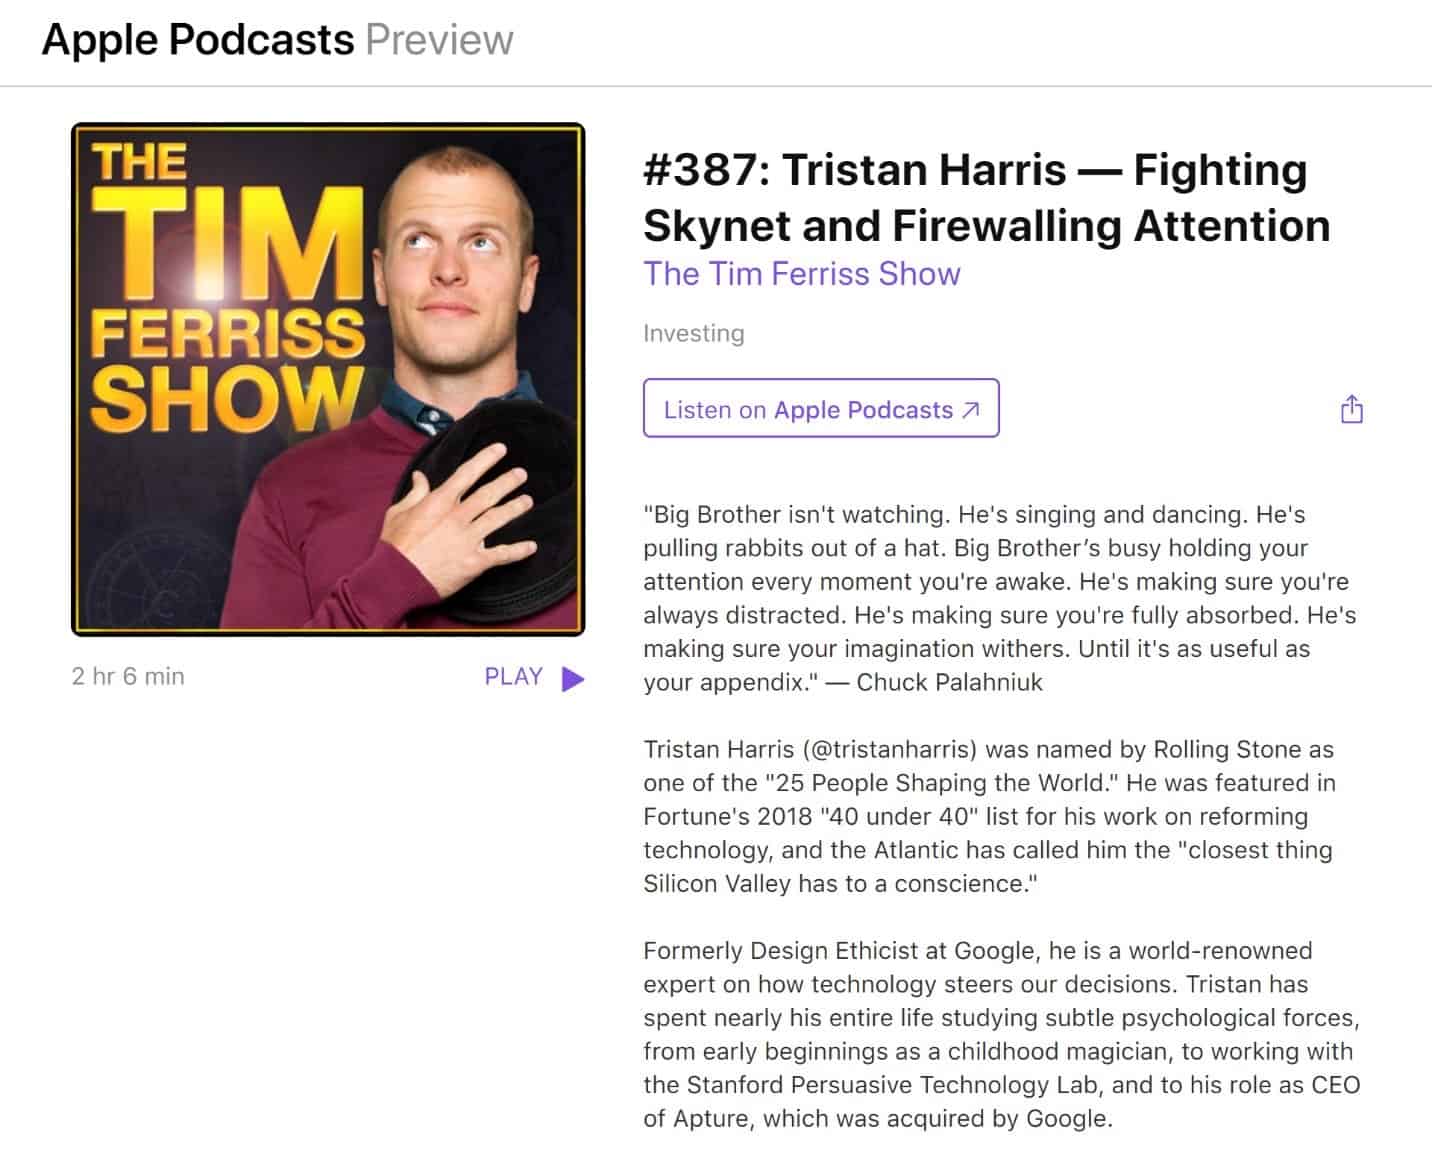The width and height of the screenshot is (1432, 1161).
Task: Click the share icon beside the episode
Action: [x=1351, y=409]
